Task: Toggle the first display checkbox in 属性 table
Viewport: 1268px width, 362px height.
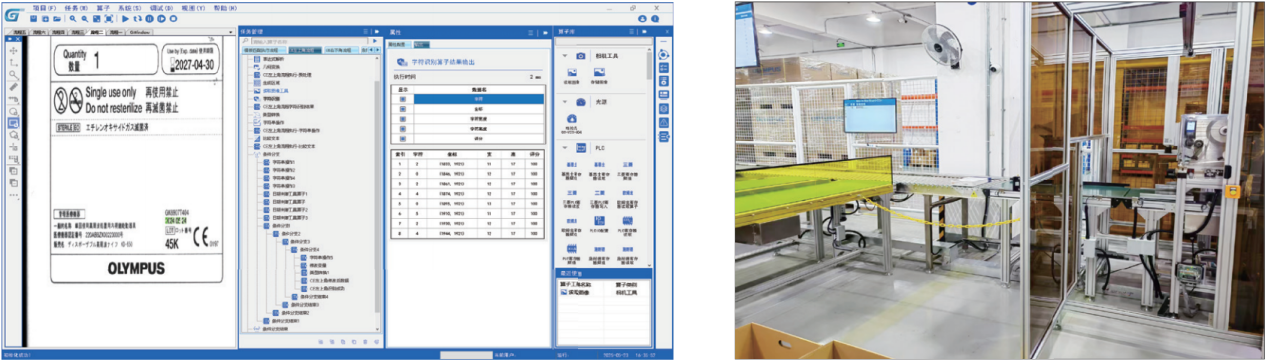Action: (403, 99)
